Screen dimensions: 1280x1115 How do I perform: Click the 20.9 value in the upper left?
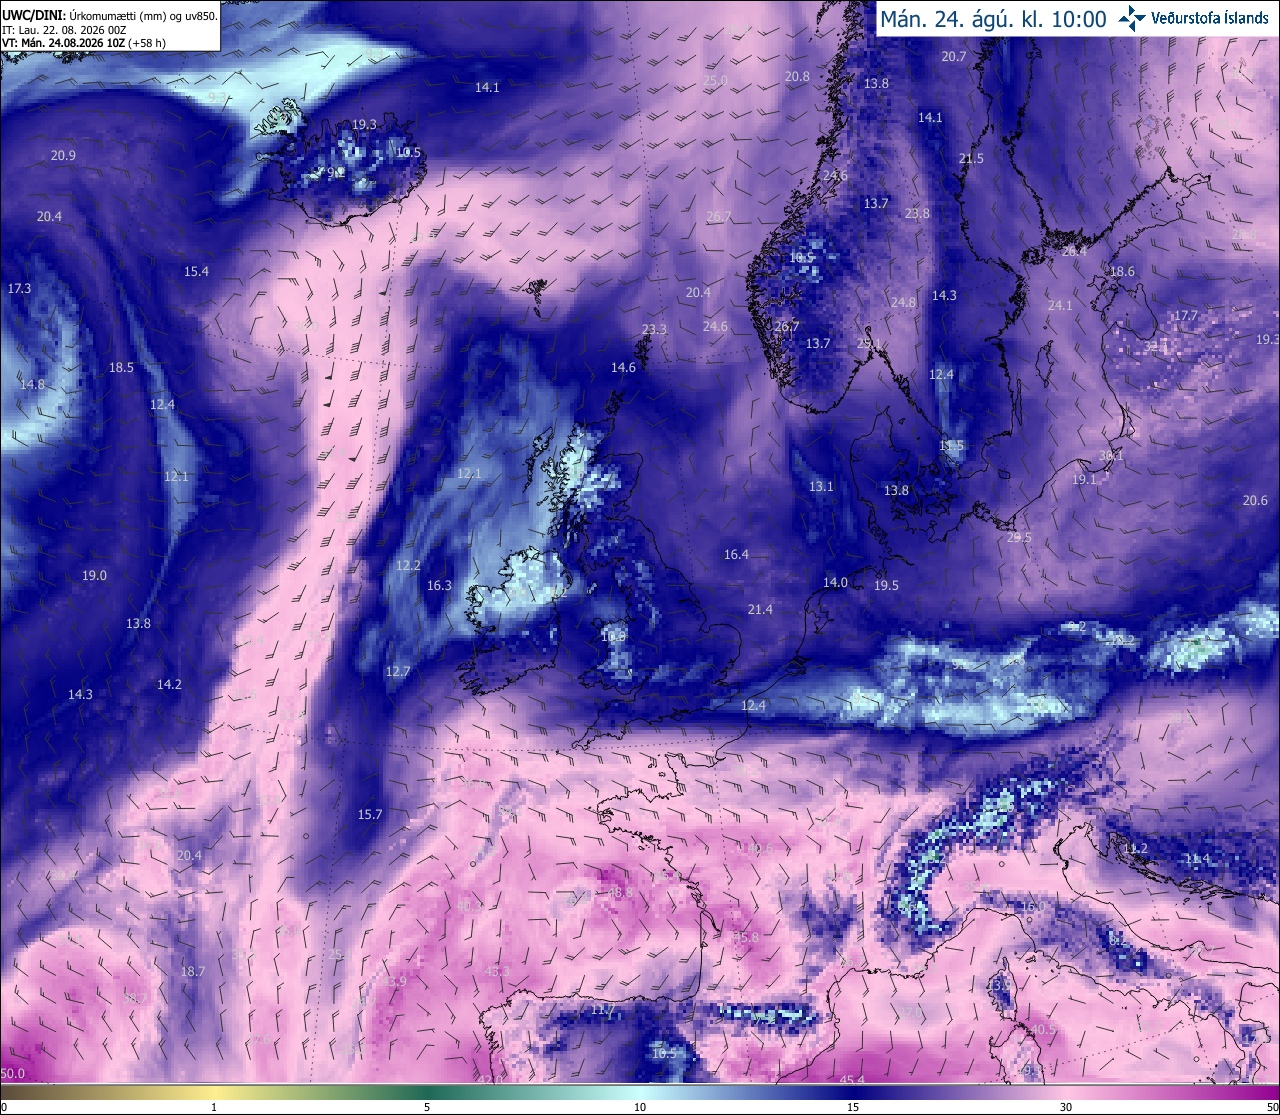[x=63, y=156]
